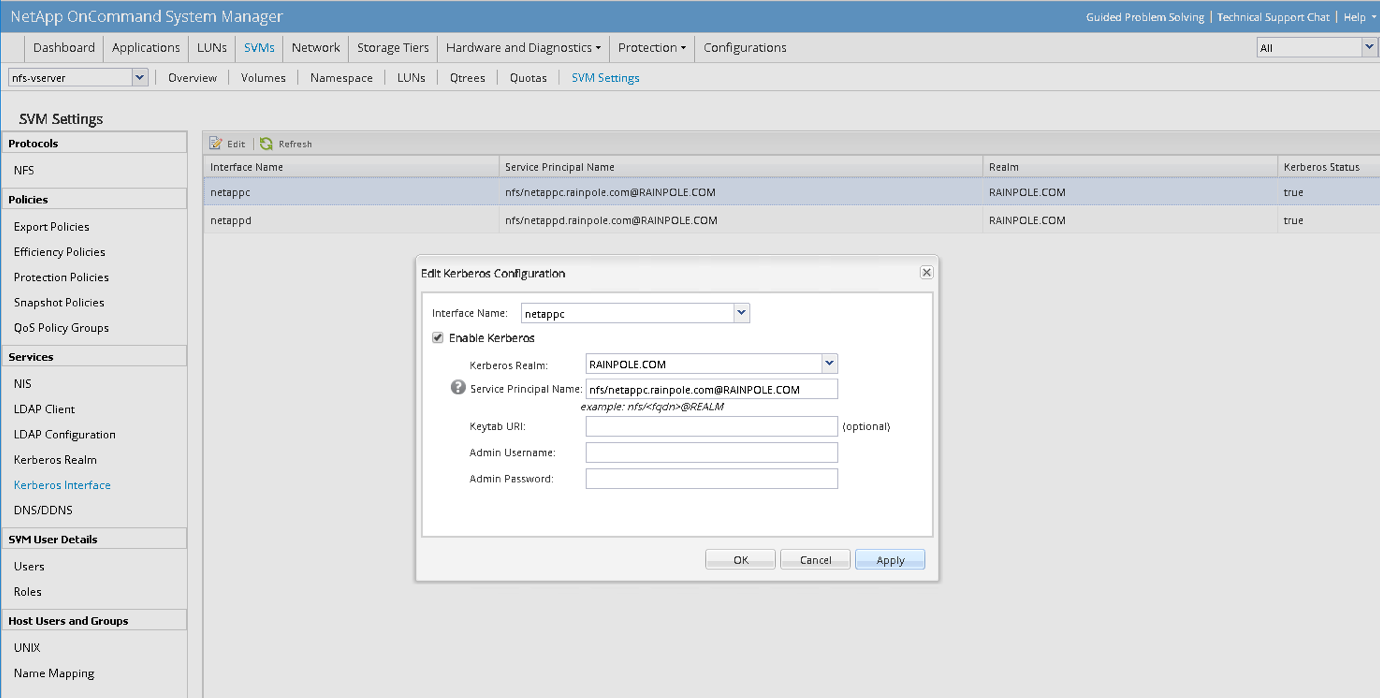Expand the Hardware and Diagnostics menu
This screenshot has height=698, width=1380.
(523, 47)
